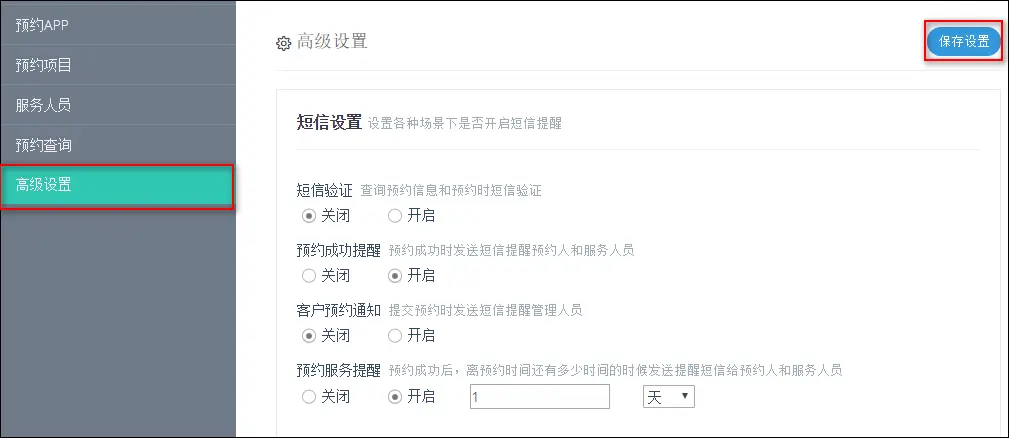Go to 预约项目 in the sidebar
Viewport: 1009px width, 438px height.
[x=43, y=65]
